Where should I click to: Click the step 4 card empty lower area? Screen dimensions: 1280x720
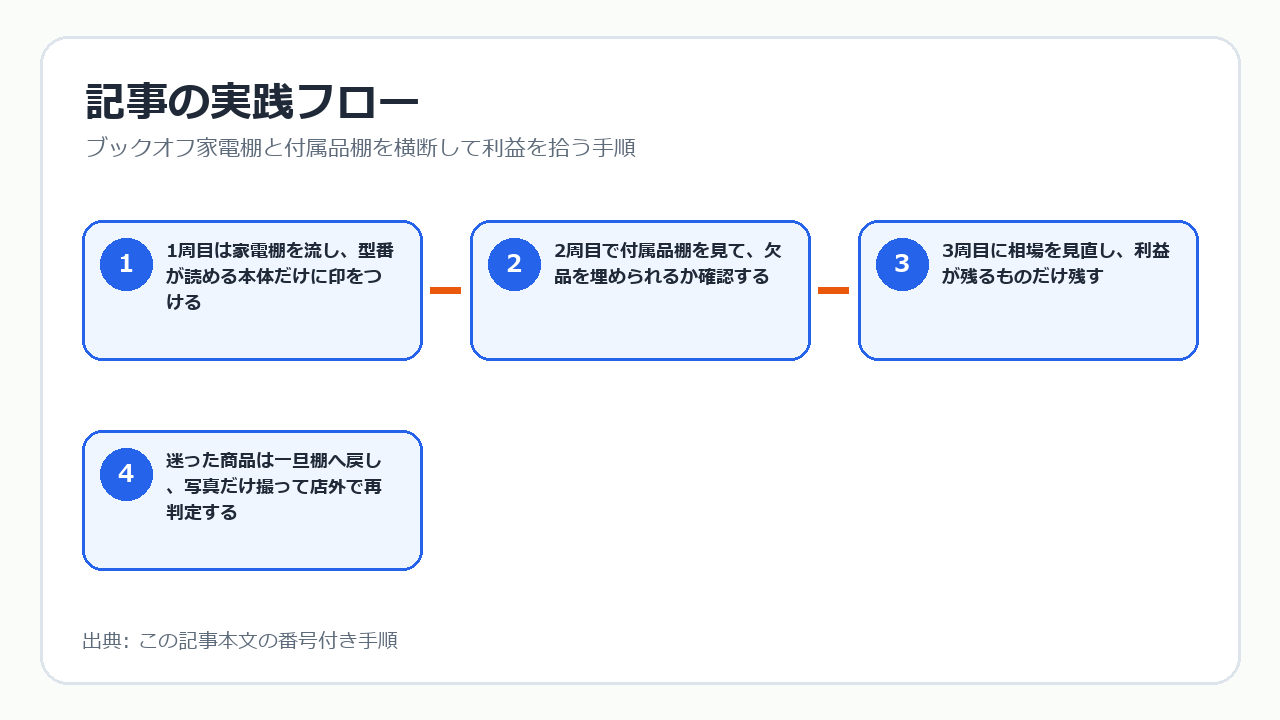click(252, 545)
